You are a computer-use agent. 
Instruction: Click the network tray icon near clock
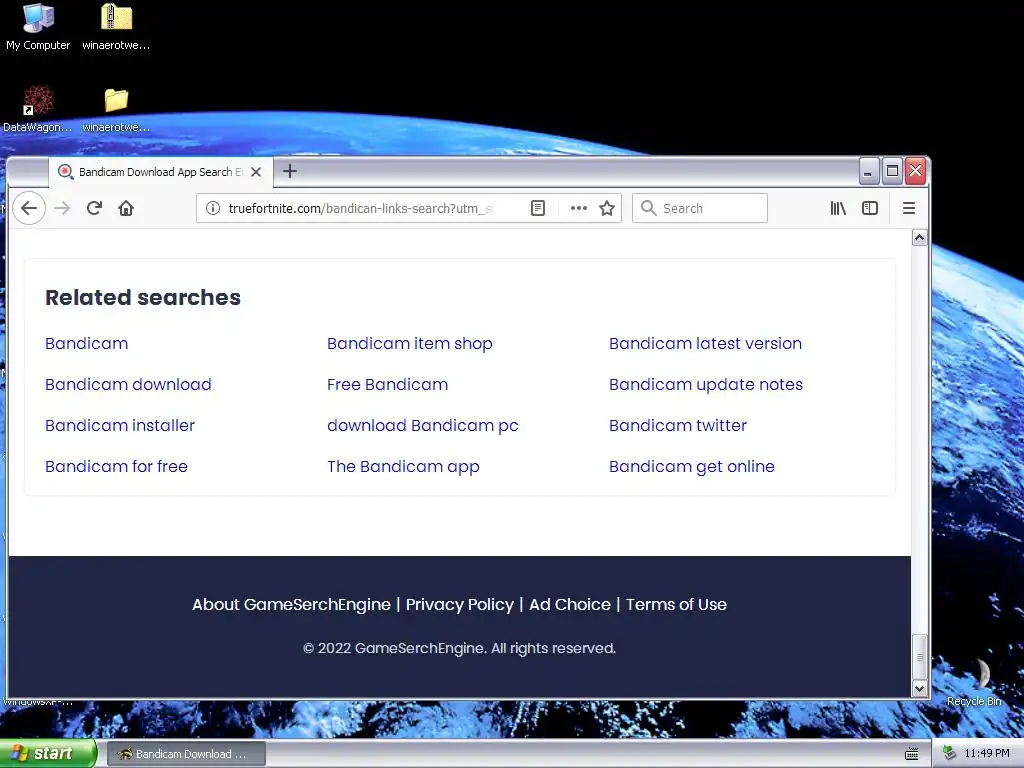point(950,754)
